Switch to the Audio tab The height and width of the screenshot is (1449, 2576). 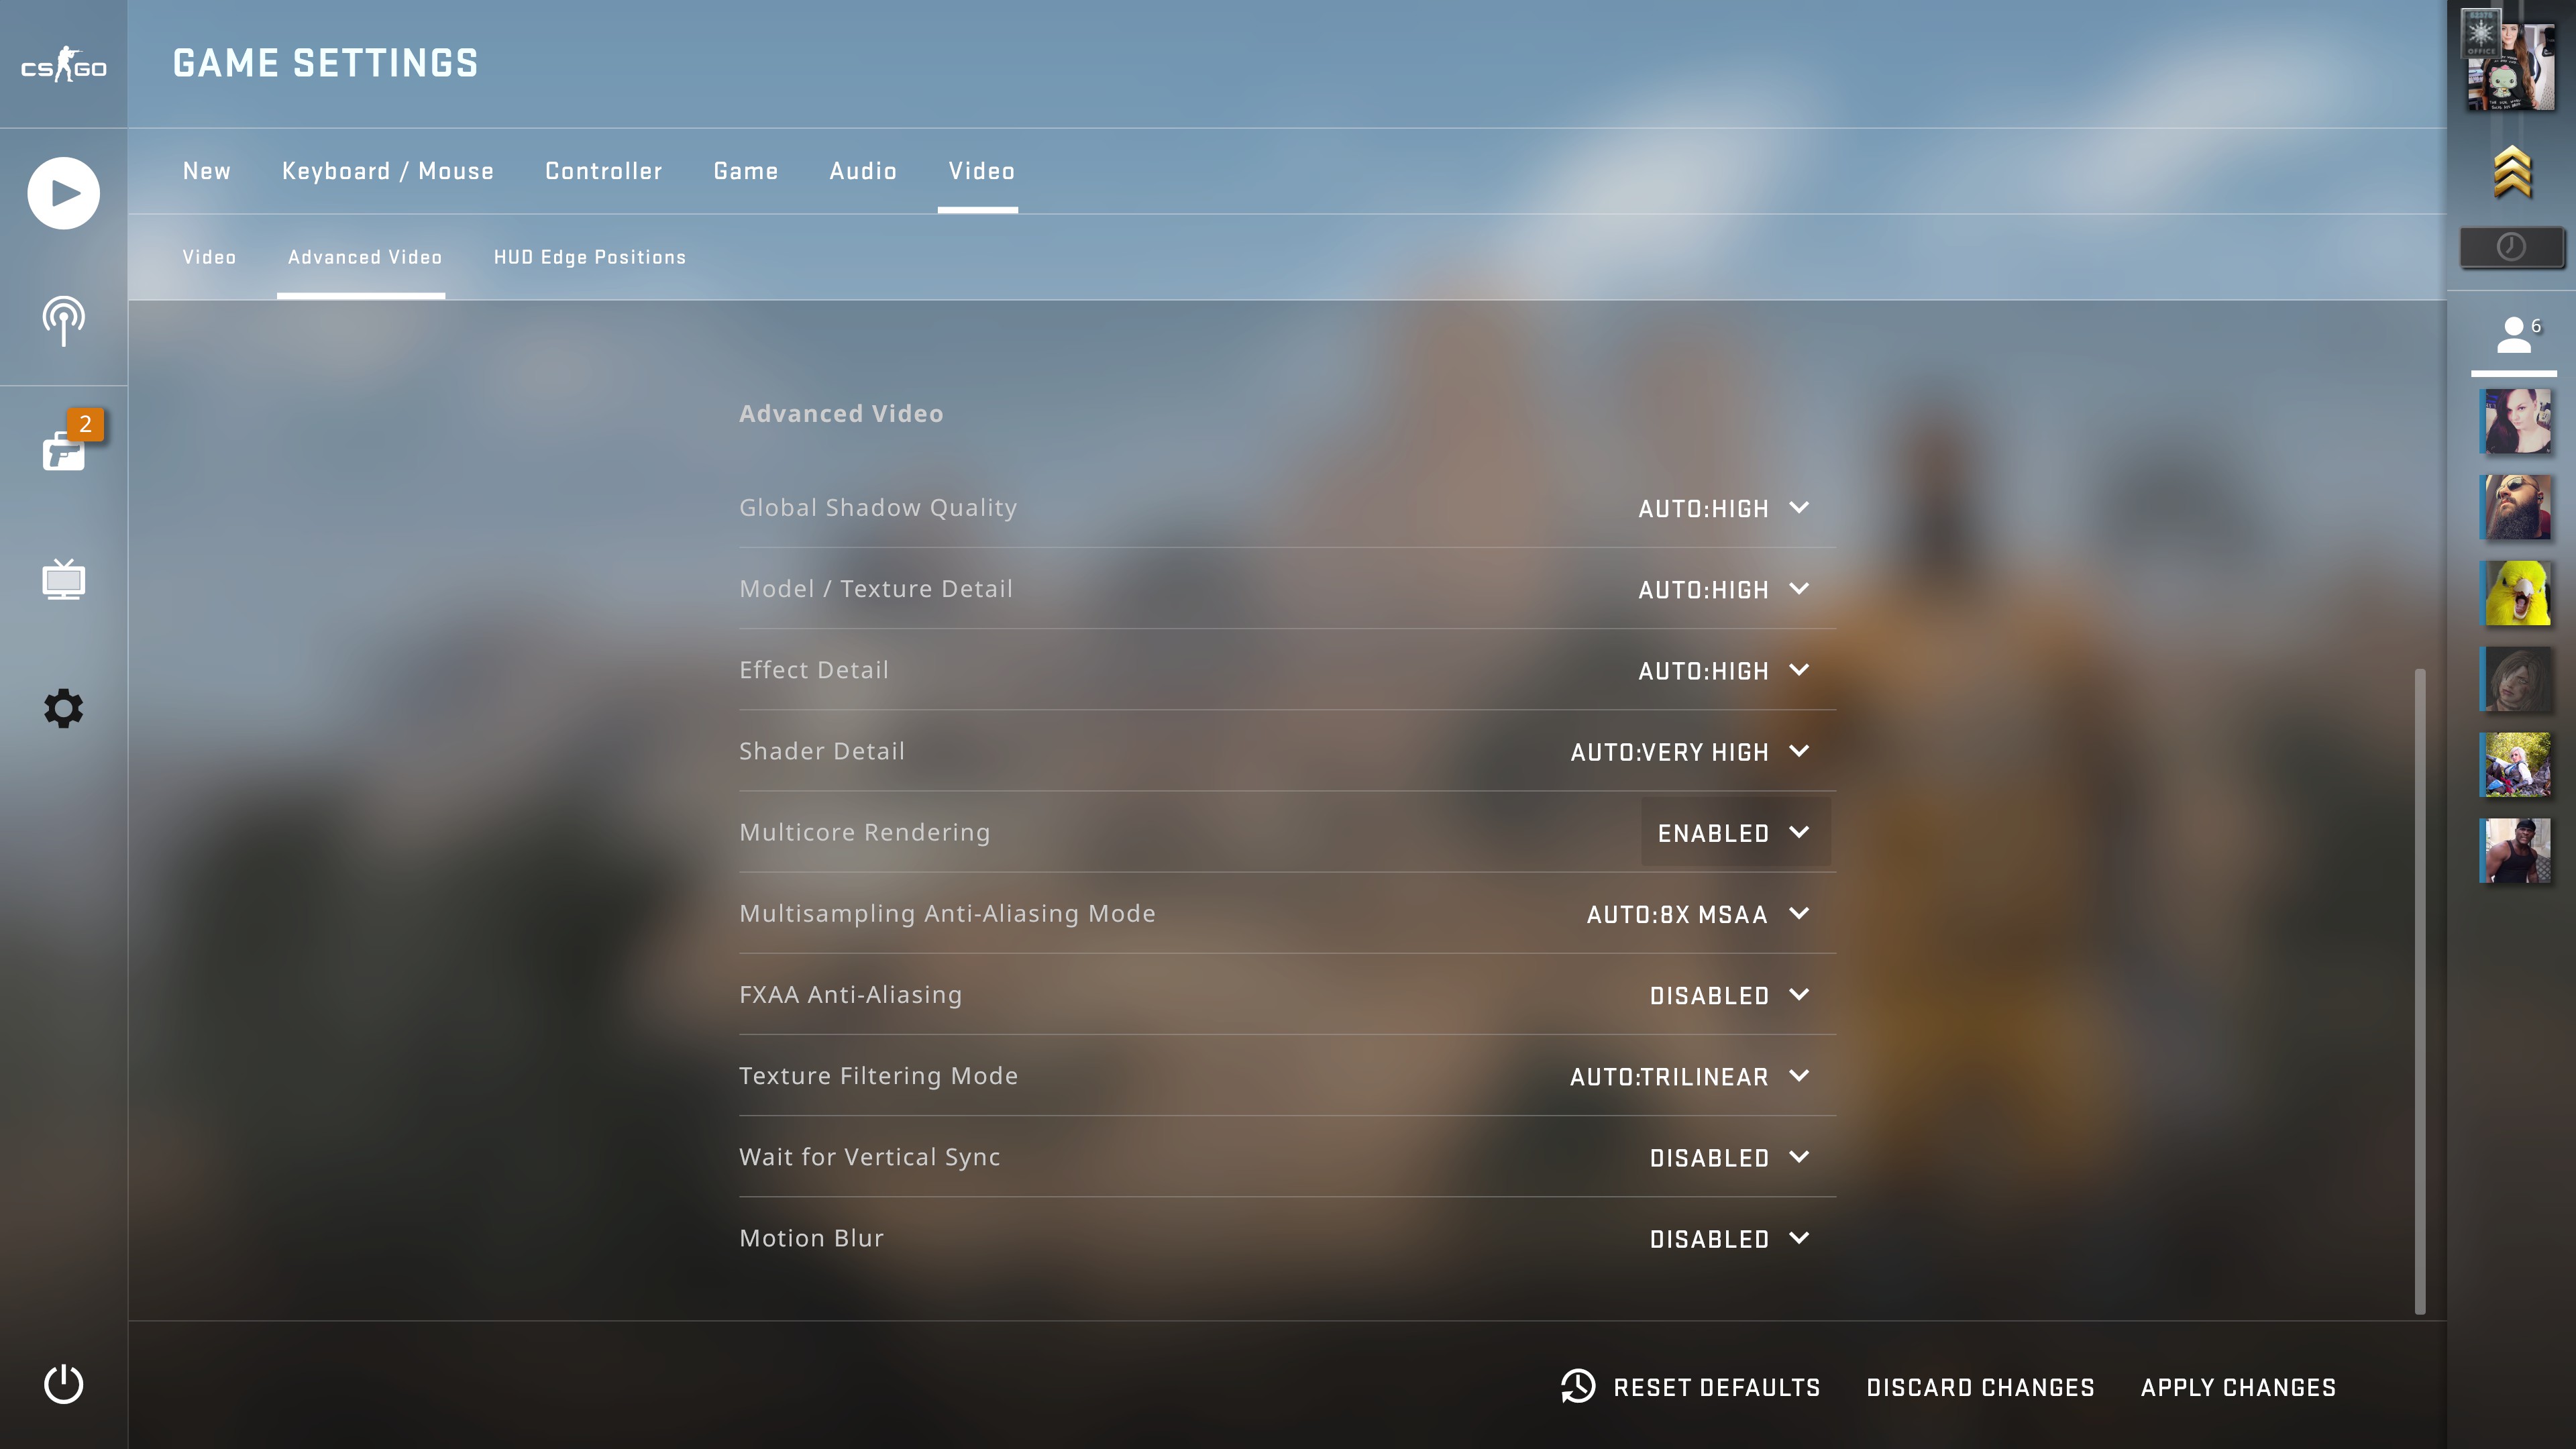tap(862, 171)
